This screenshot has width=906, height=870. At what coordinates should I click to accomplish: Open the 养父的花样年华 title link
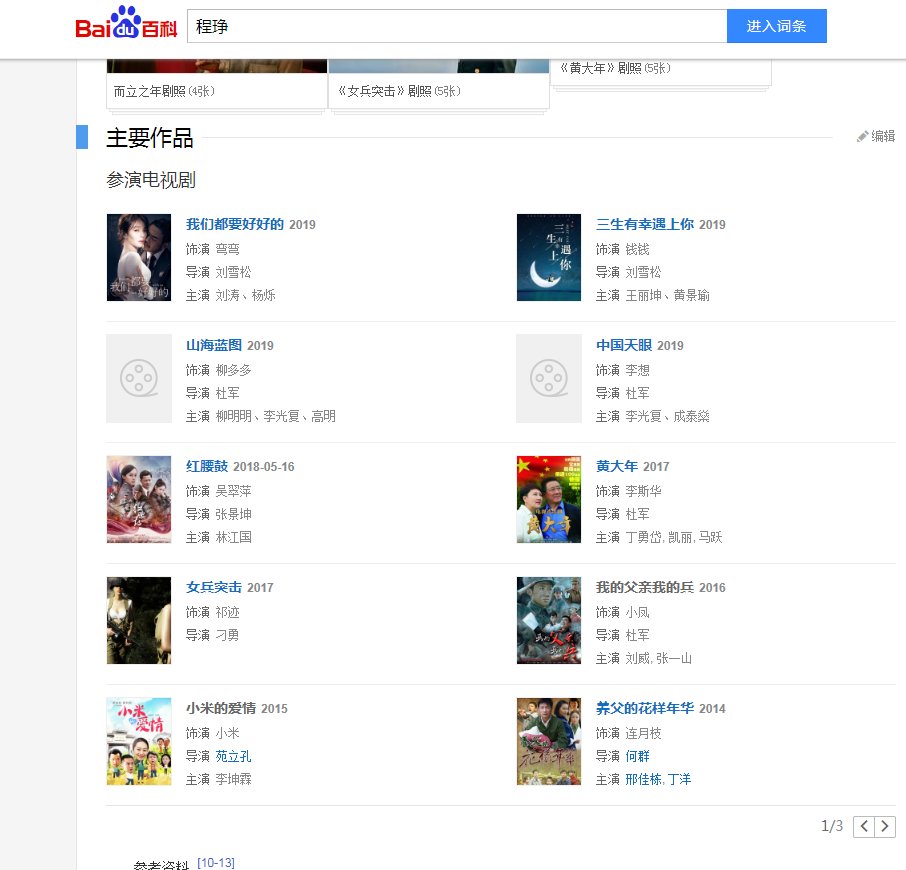645,708
